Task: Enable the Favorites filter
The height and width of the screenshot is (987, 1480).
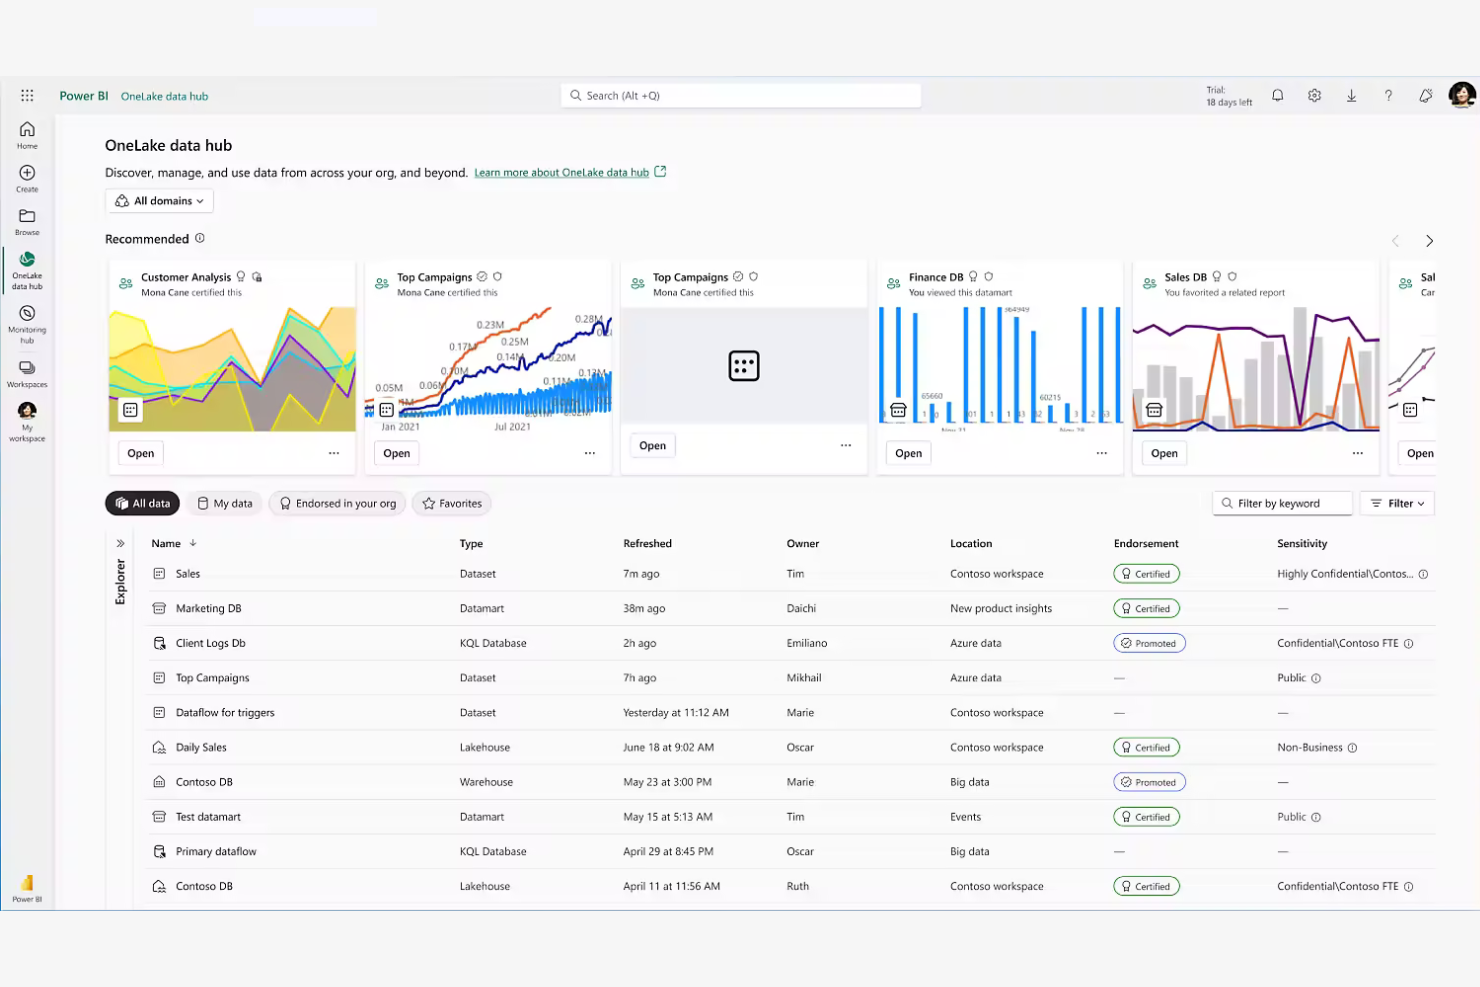Action: click(451, 503)
